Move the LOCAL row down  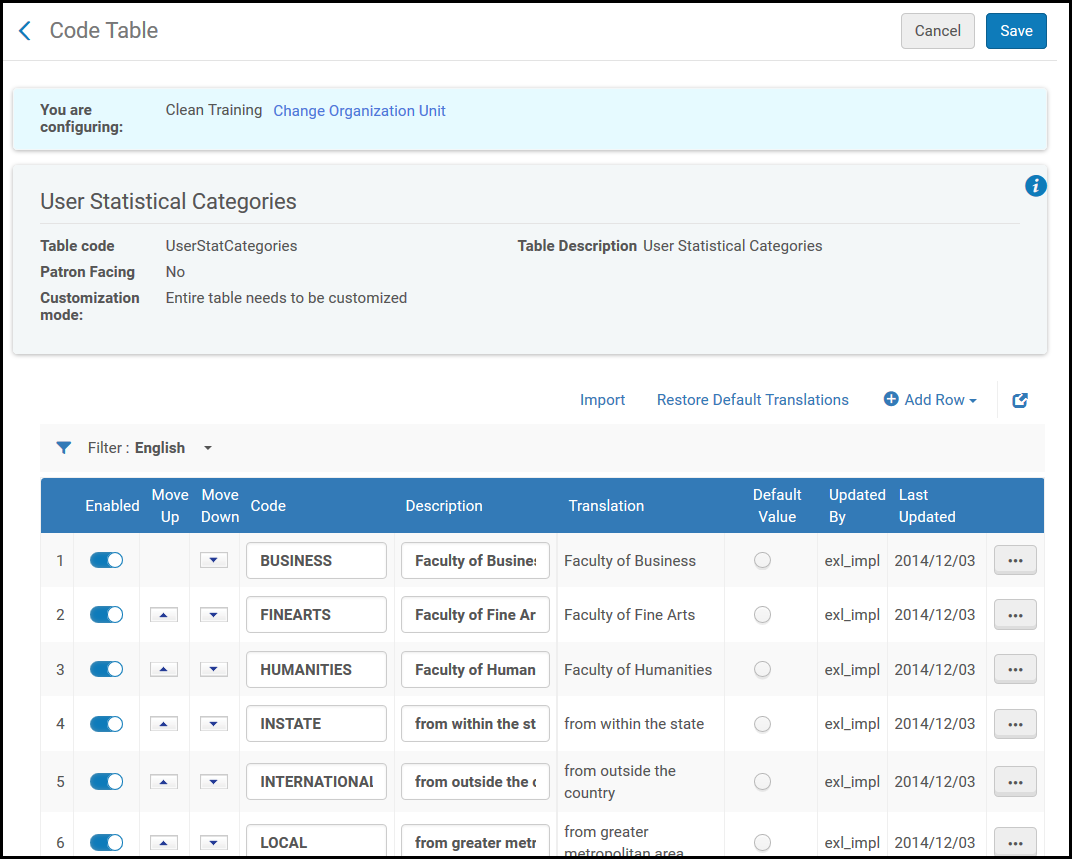[214, 843]
